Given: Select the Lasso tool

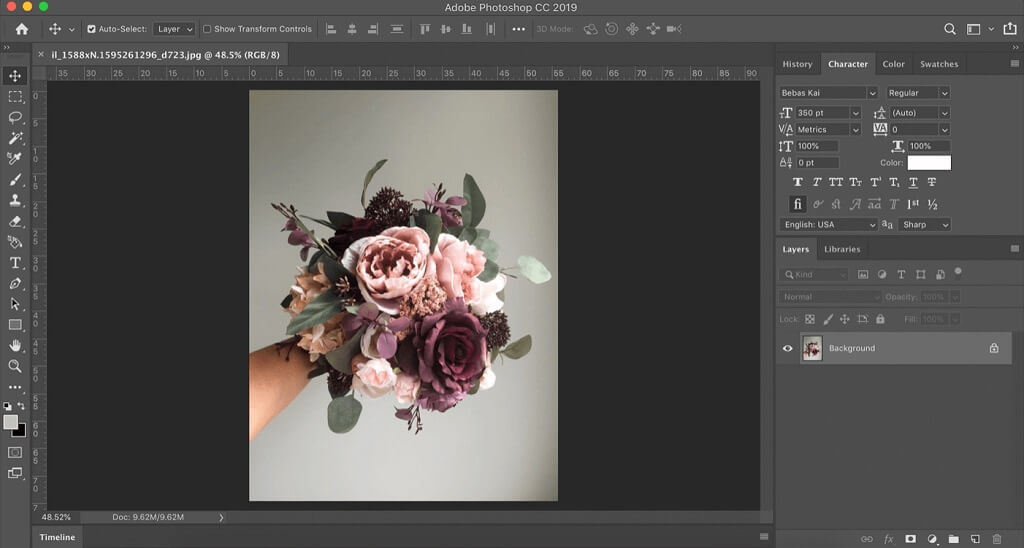Looking at the screenshot, I should point(14,118).
